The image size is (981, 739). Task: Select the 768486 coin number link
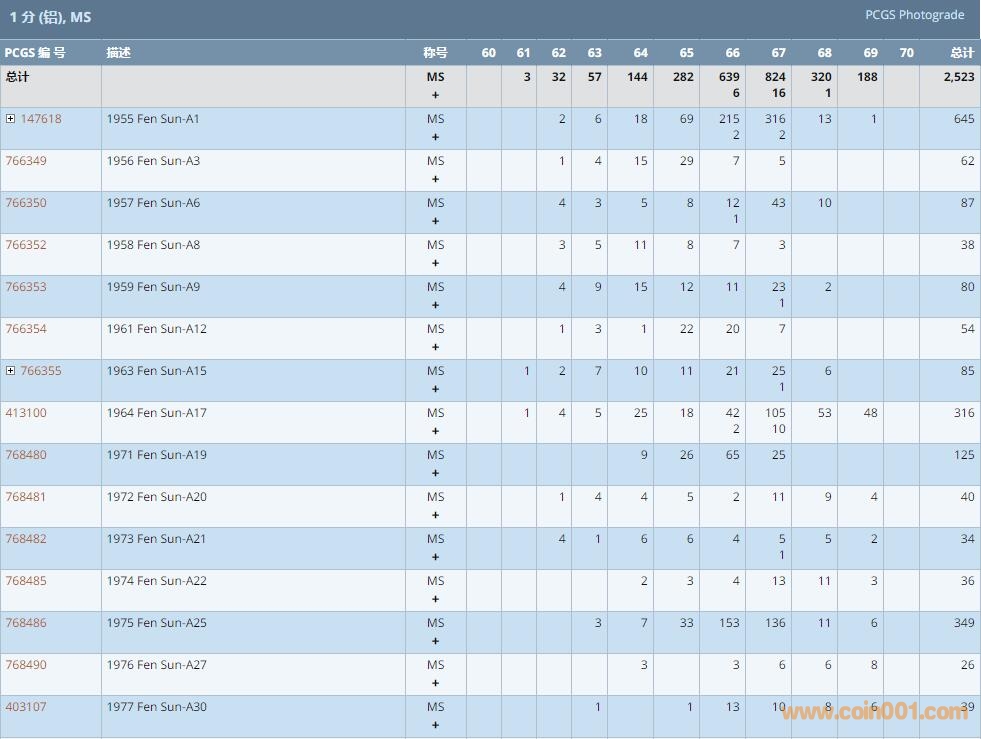(26, 623)
